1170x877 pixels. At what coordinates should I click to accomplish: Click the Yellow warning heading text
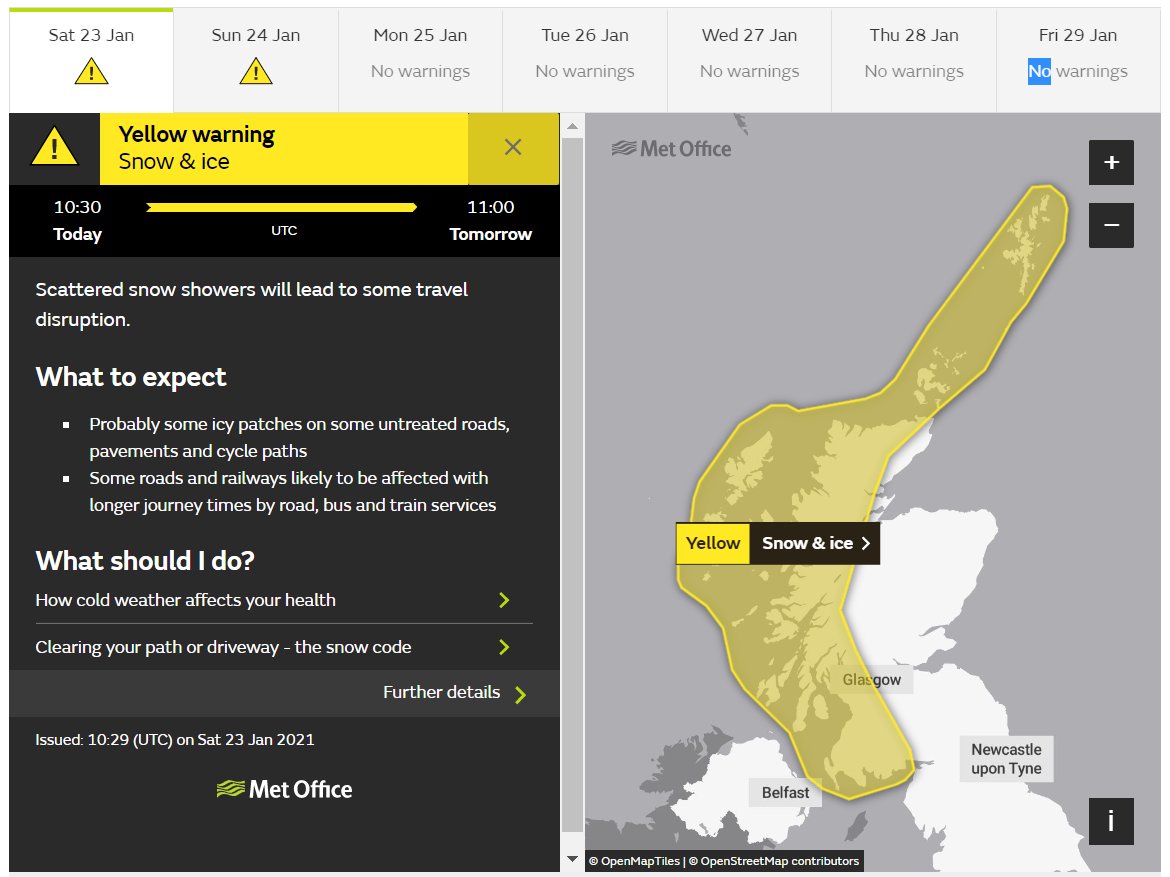pos(197,134)
